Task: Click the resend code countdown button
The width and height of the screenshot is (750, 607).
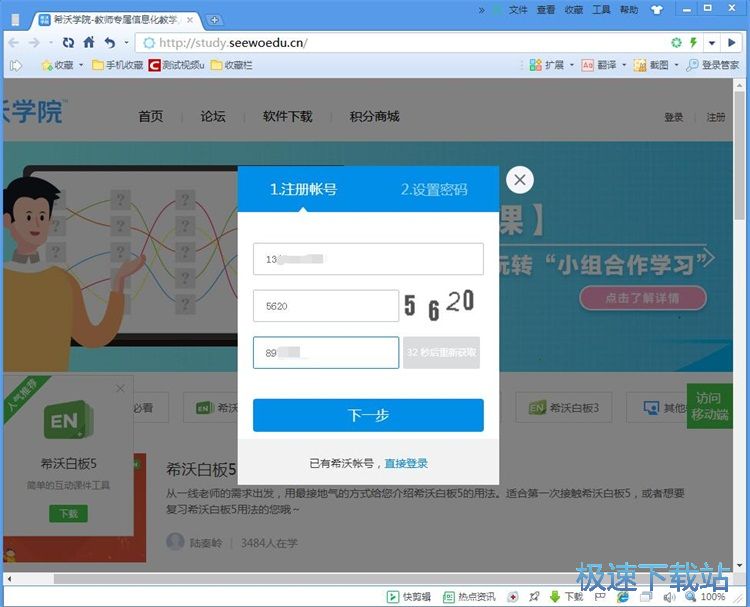Action: [x=441, y=353]
